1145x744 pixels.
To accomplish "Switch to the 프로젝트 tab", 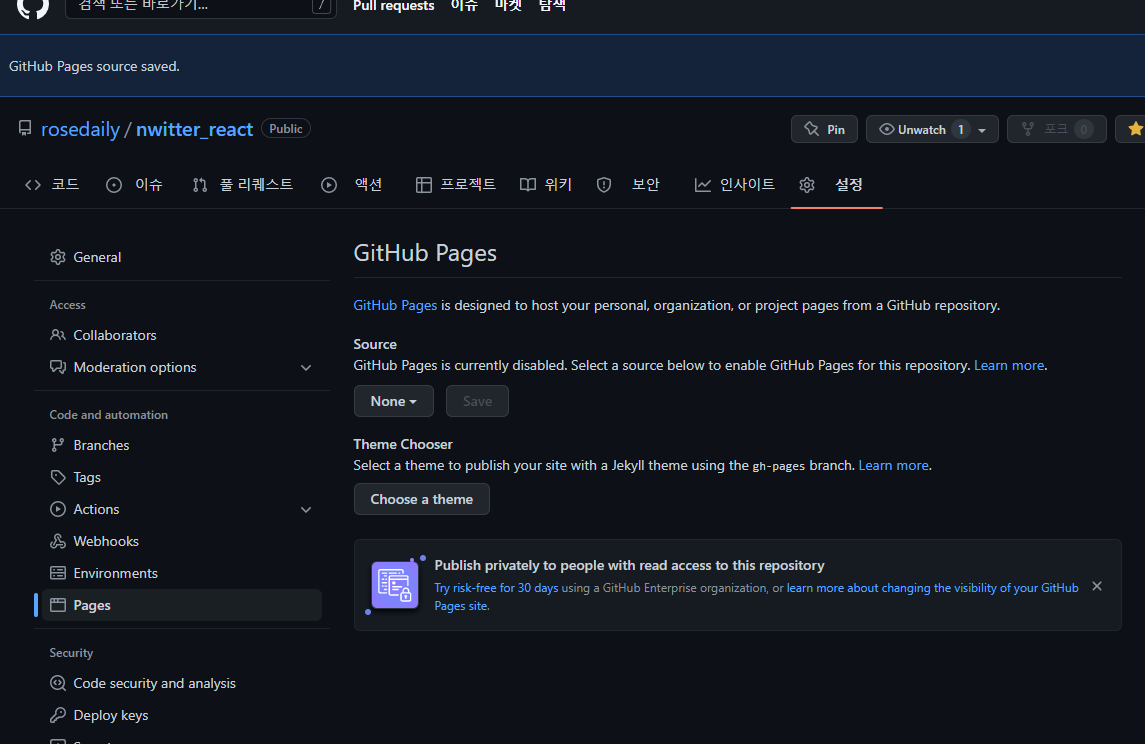I will pyautogui.click(x=456, y=185).
